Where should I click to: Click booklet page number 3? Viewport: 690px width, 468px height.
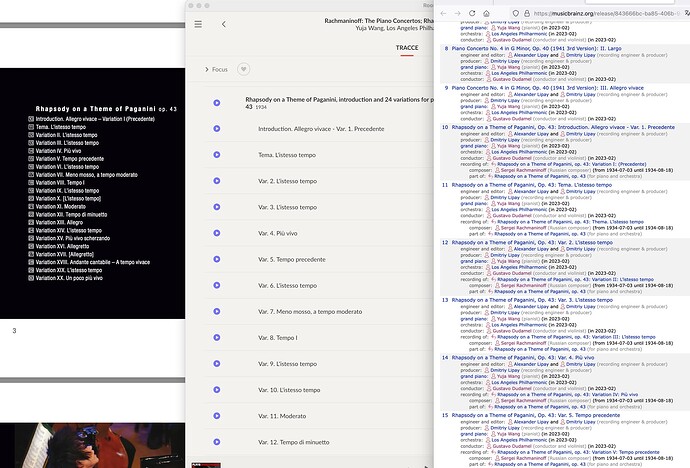[x=15, y=331]
